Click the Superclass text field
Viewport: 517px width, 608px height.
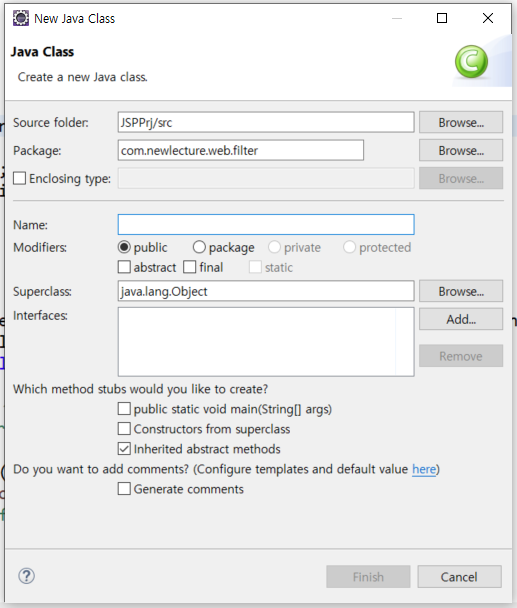(x=266, y=291)
